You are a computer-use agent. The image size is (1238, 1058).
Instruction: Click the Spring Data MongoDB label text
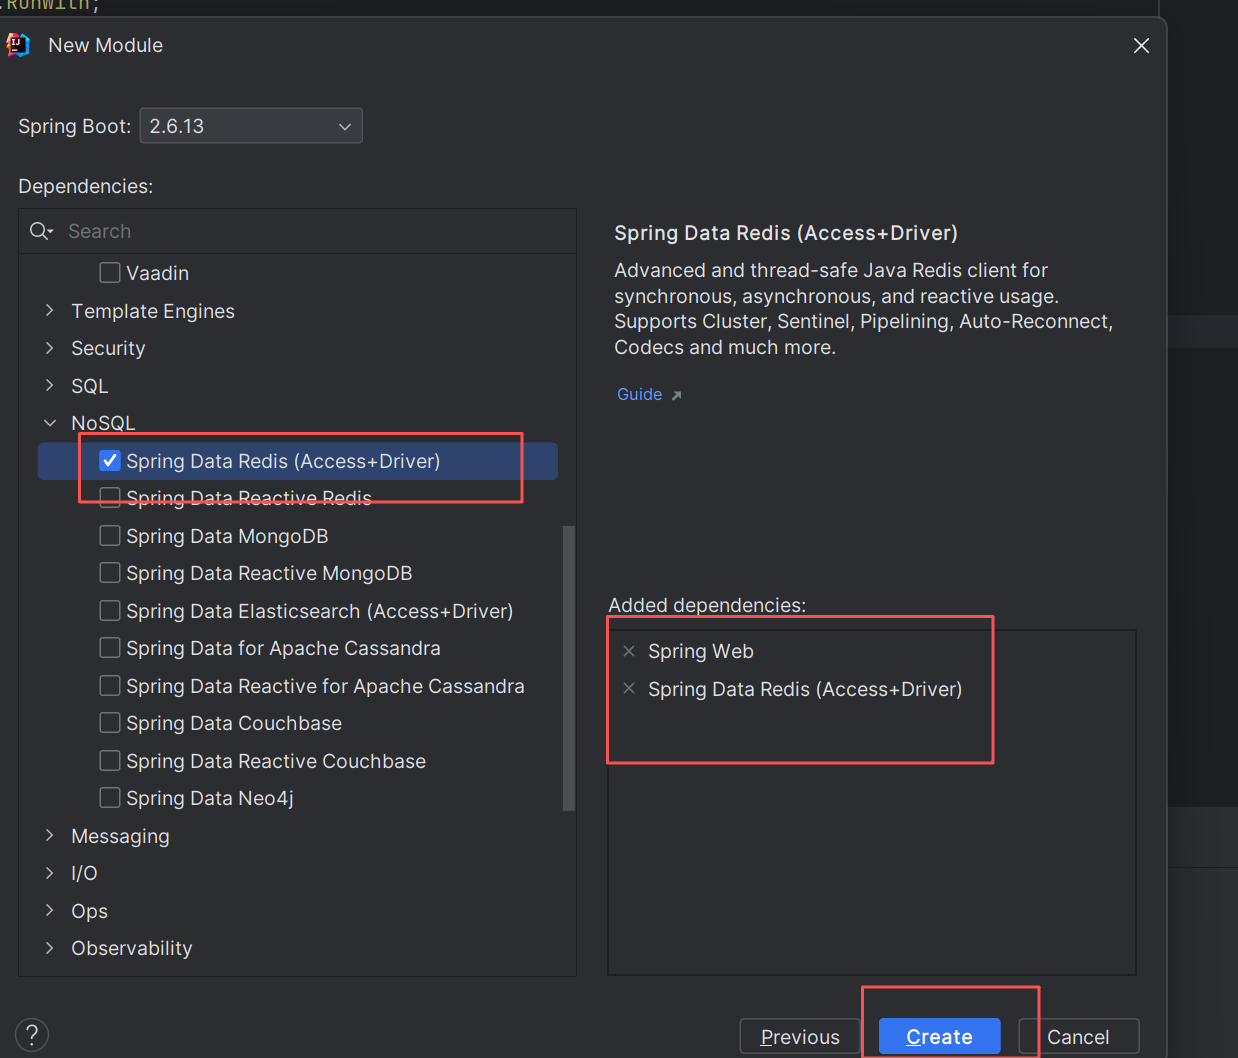[x=227, y=536]
